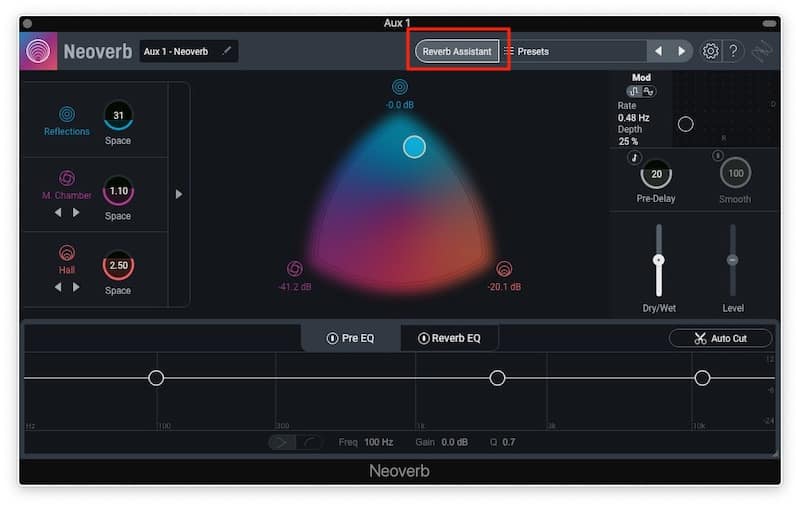This screenshot has width=800, height=507.
Task: Click the plate icon at the blend pad's bottom left
Action: [295, 268]
